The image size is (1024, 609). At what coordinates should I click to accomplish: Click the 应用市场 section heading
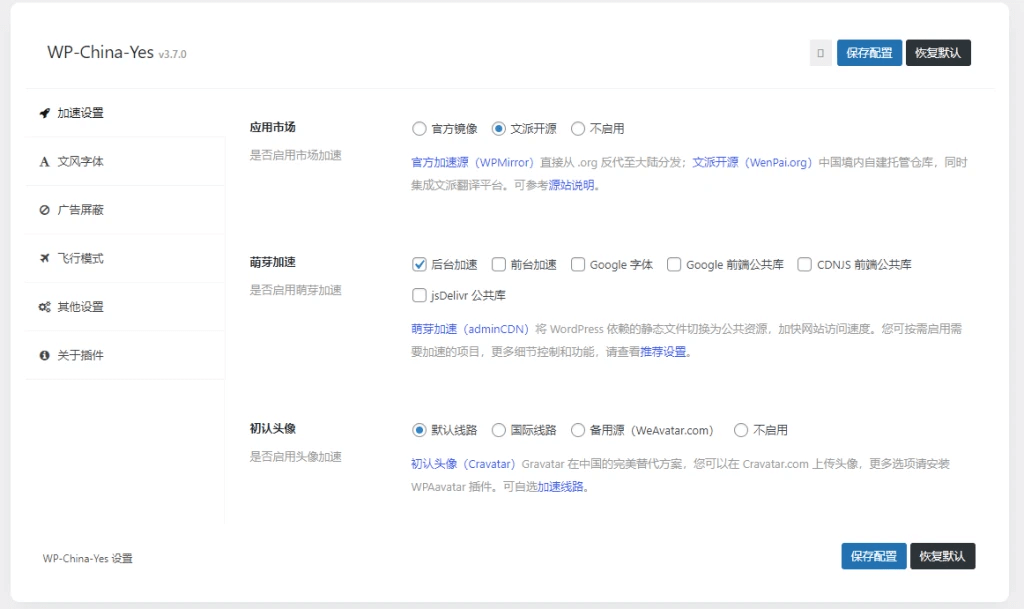pyautogui.click(x=272, y=127)
